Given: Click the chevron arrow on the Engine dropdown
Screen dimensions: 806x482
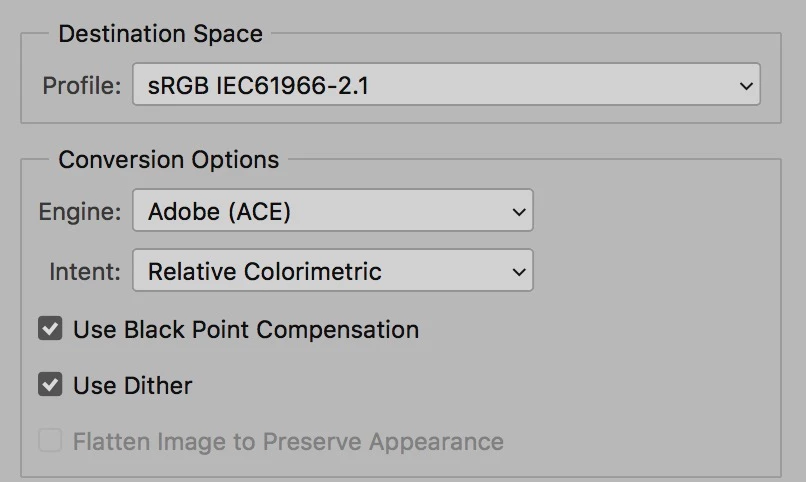Looking at the screenshot, I should [x=518, y=212].
